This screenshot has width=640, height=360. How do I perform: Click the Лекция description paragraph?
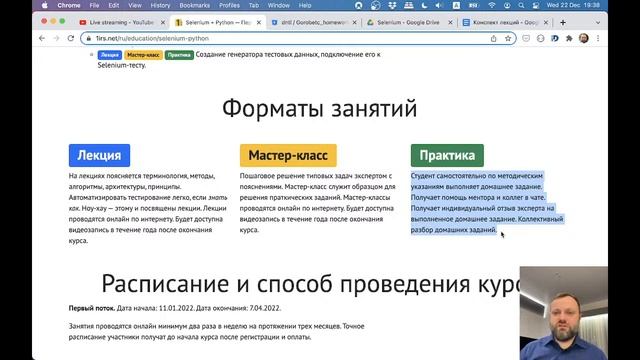coord(148,208)
